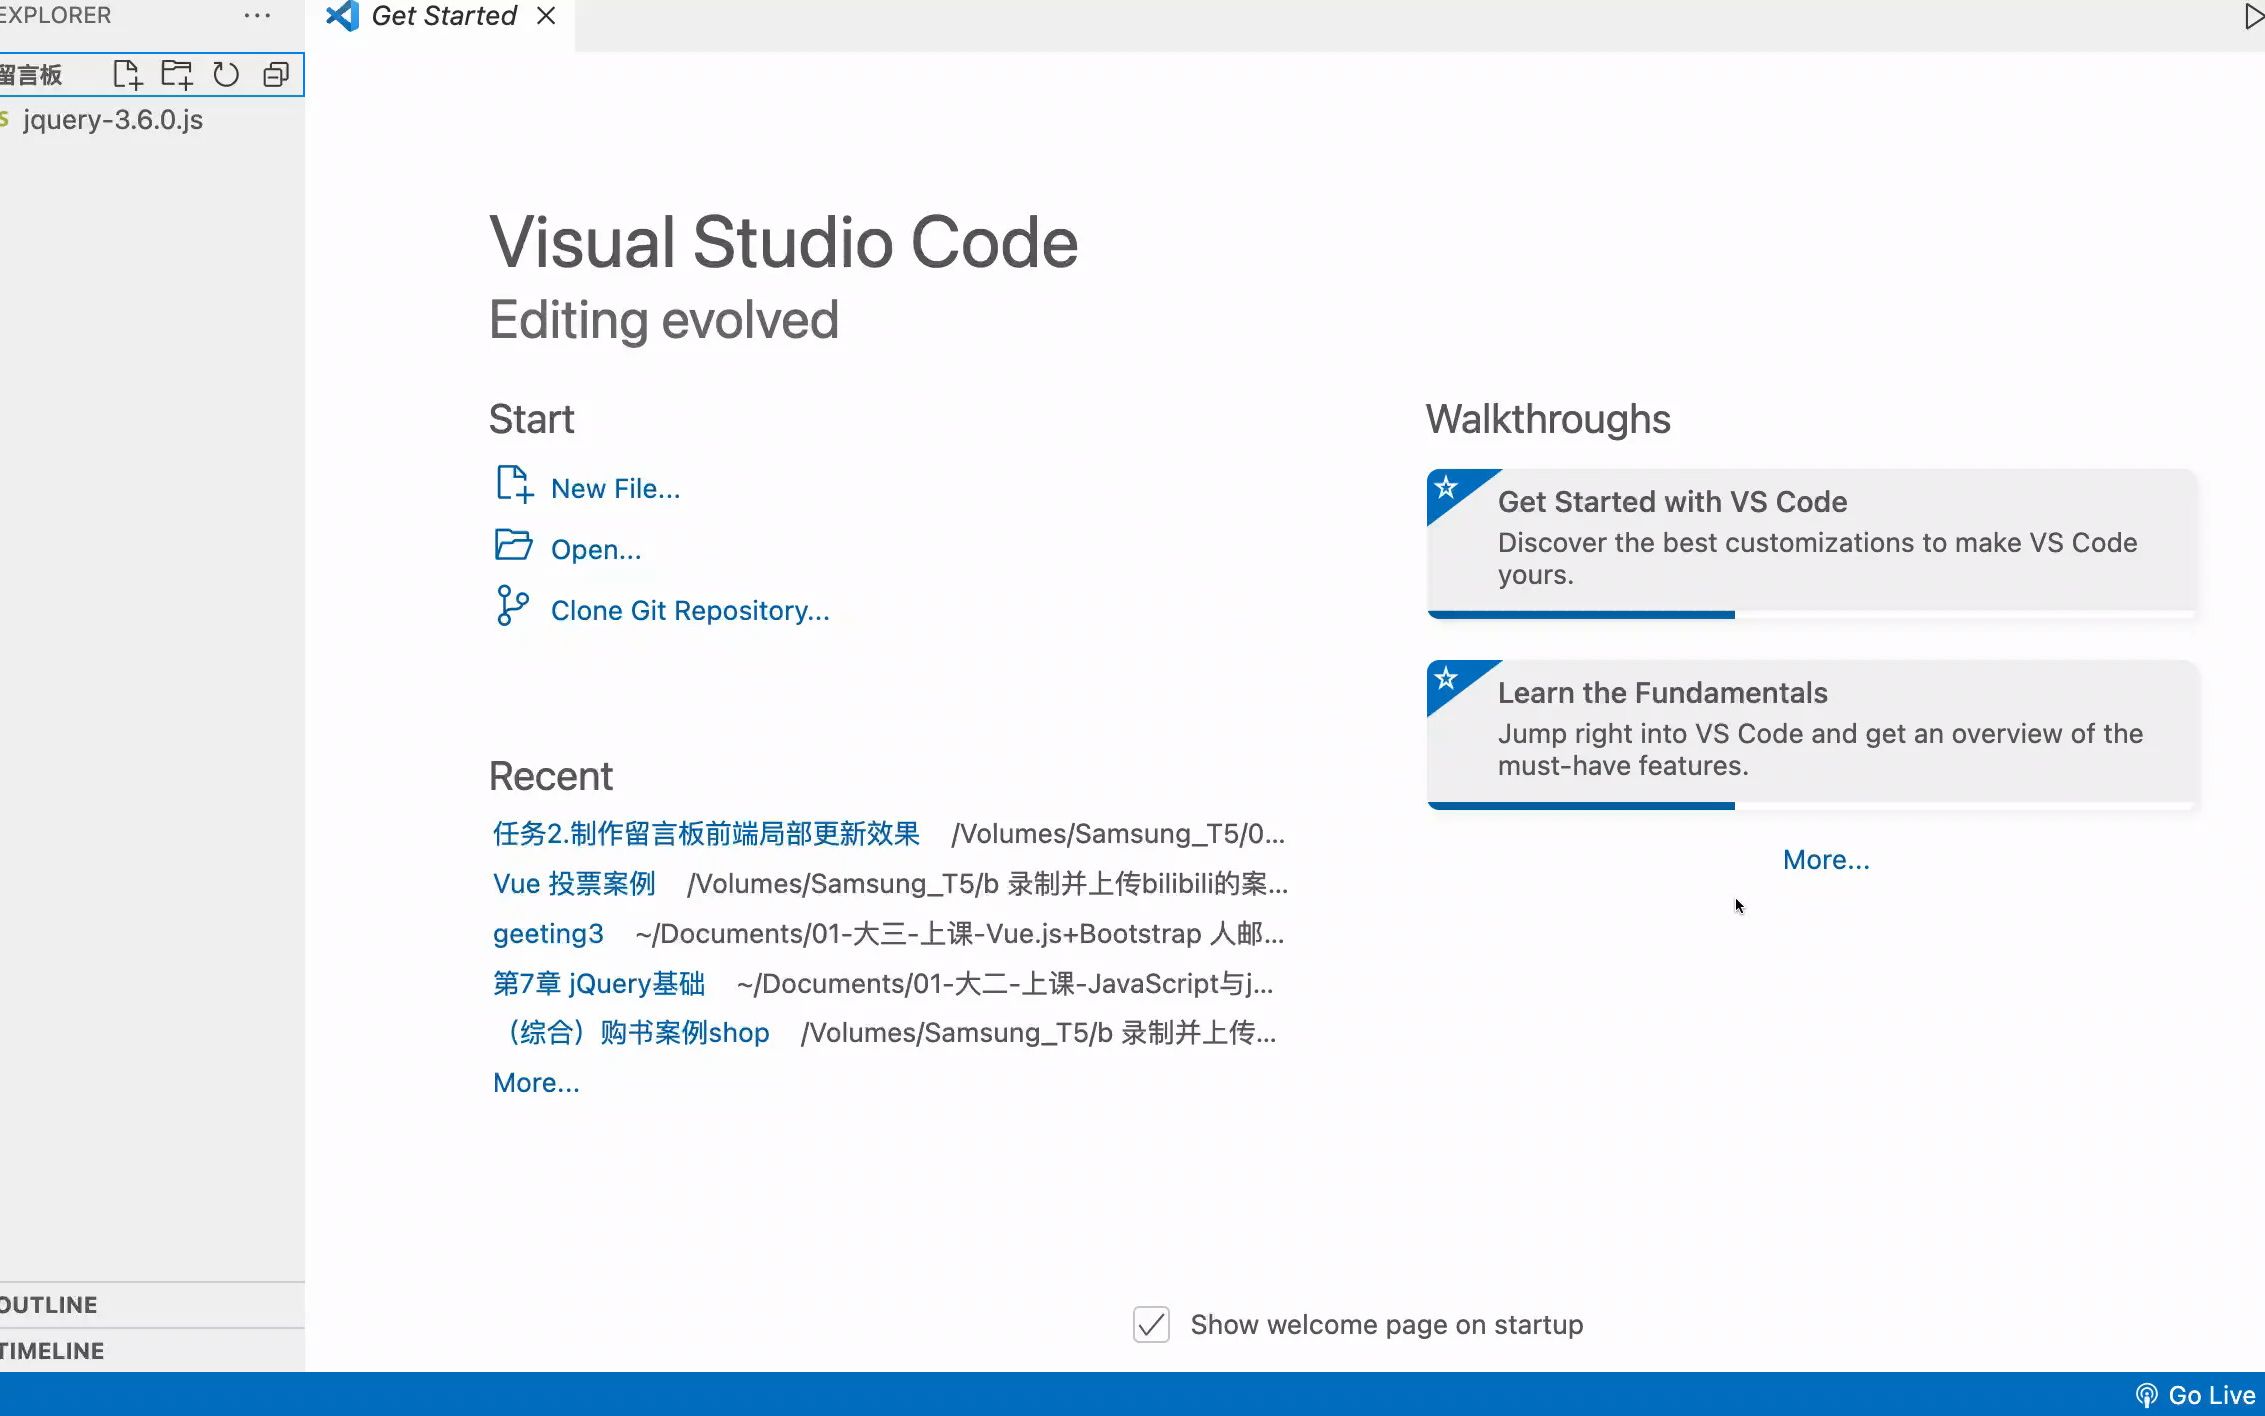Click the open folder icon under Start
Image resolution: width=2265 pixels, height=1416 pixels.
pyautogui.click(x=514, y=545)
